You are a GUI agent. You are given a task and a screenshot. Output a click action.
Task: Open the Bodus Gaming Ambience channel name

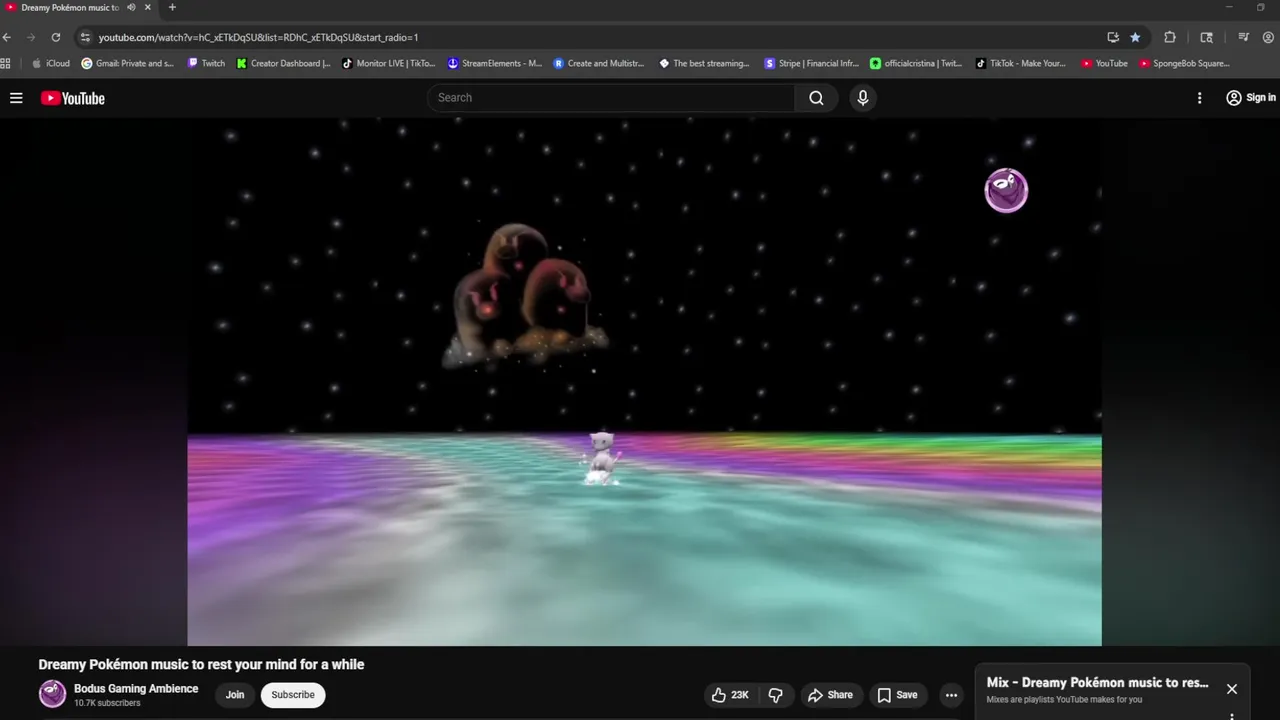[x=136, y=688]
